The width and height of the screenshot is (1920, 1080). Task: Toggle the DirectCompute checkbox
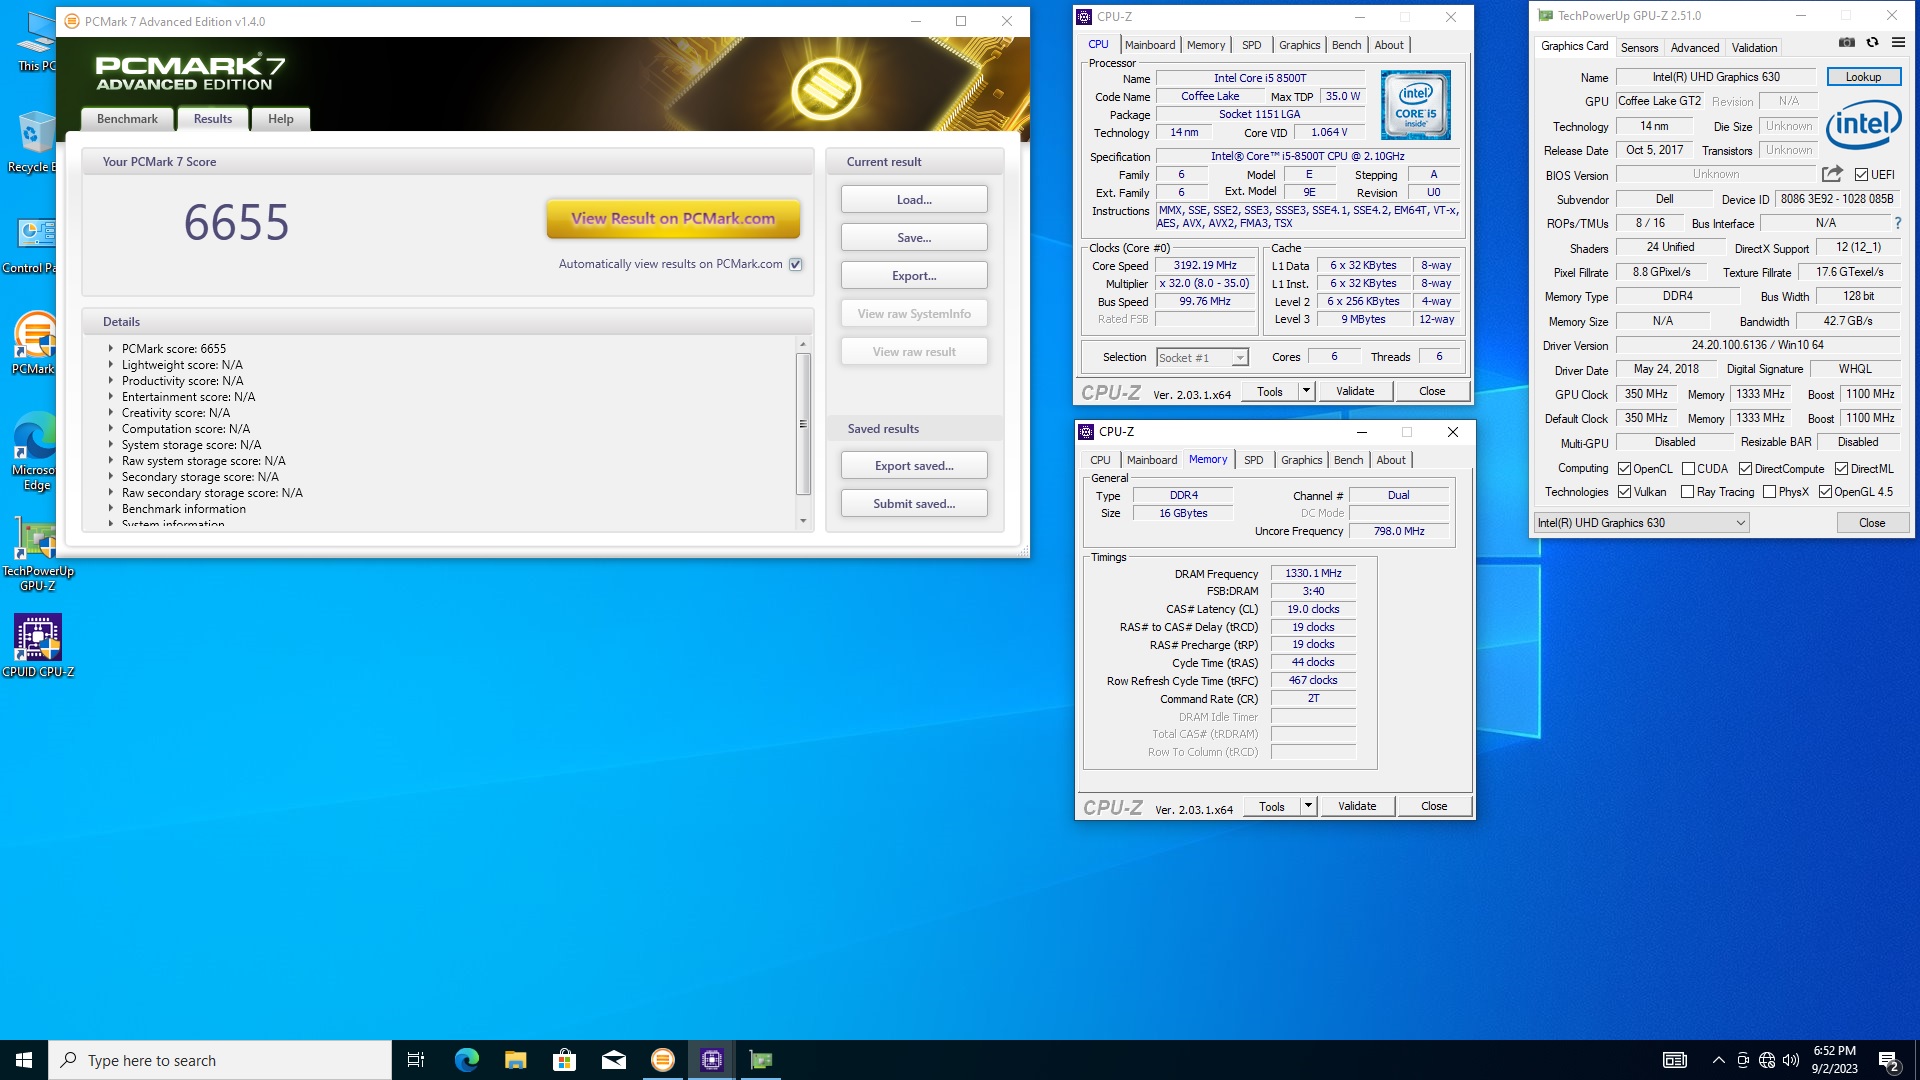(1745, 469)
